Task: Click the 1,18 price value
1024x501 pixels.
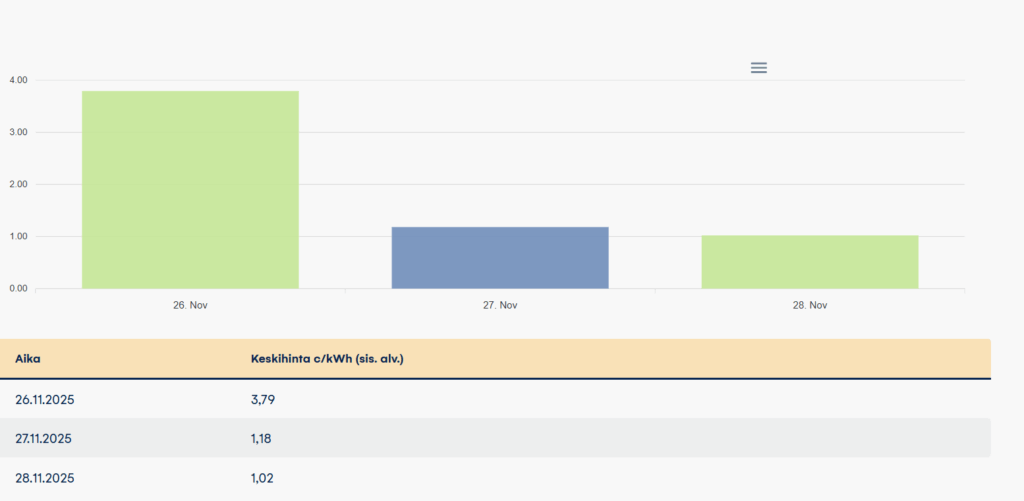Action: [x=262, y=438]
